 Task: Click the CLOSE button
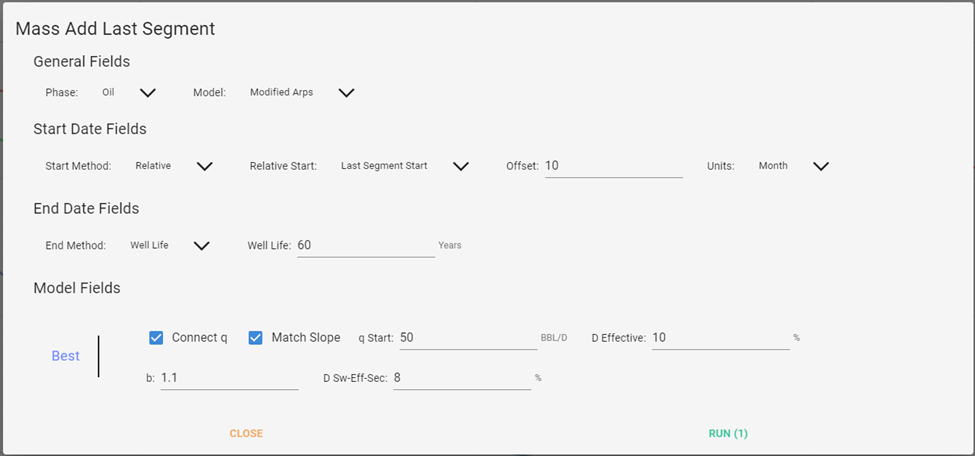pyautogui.click(x=246, y=434)
